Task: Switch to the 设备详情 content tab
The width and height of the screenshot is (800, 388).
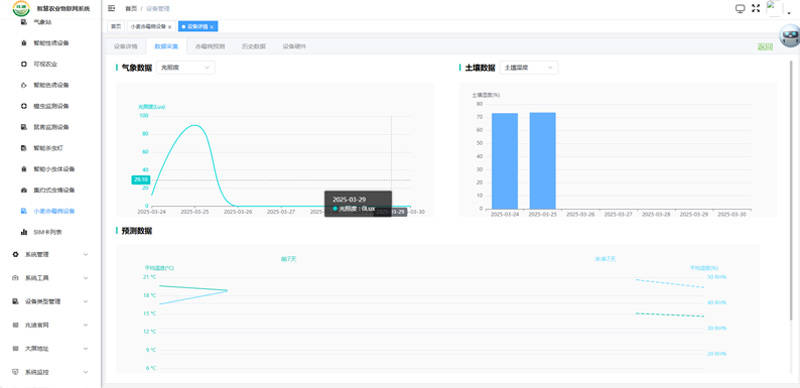Action: [126, 46]
